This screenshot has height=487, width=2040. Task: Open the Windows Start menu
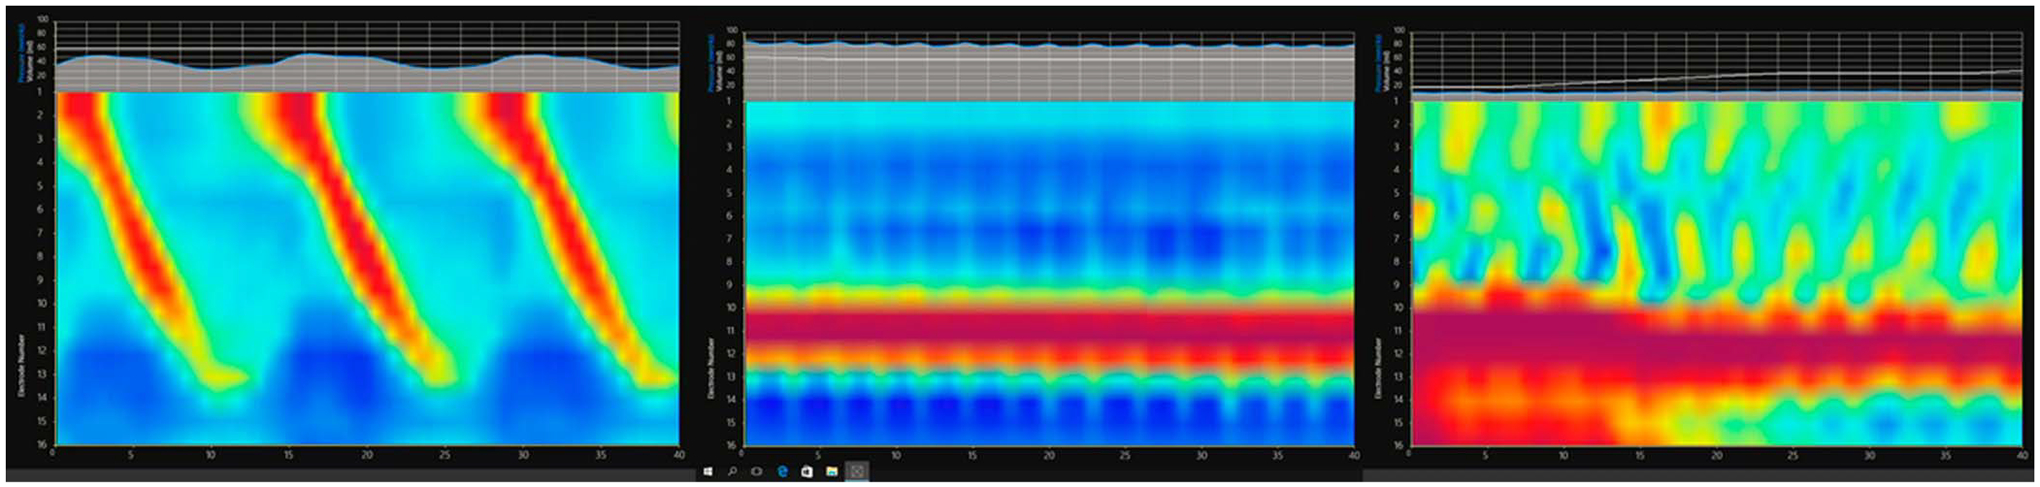click(x=708, y=471)
